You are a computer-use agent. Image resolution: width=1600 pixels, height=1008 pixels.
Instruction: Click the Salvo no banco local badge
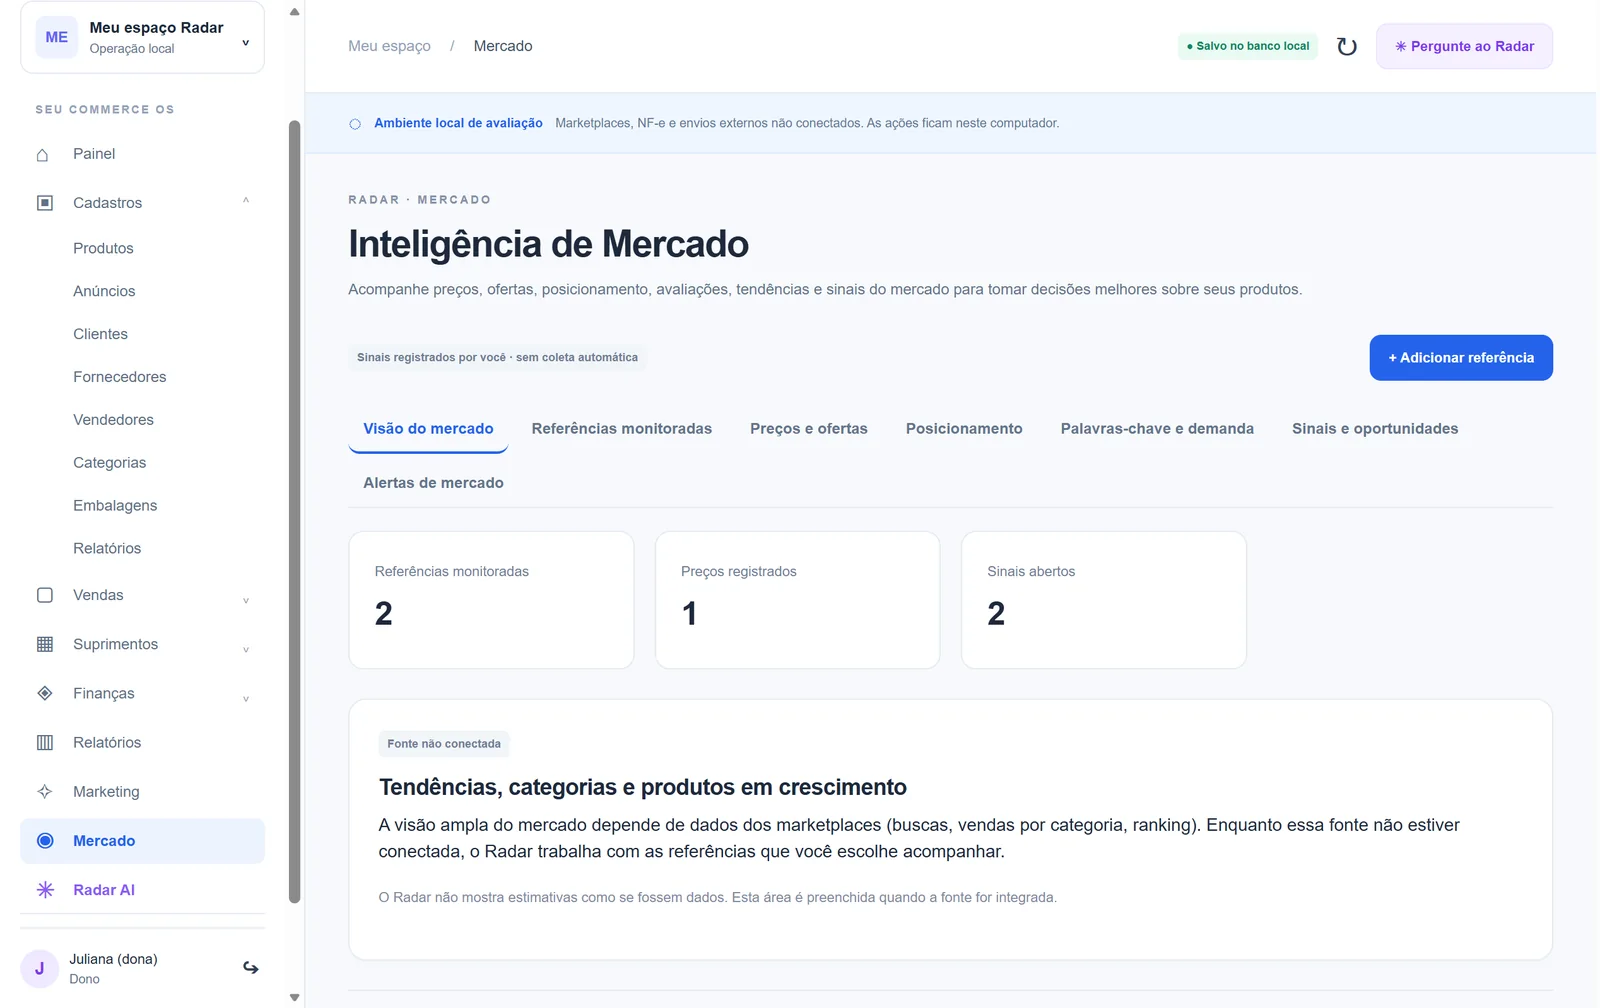coord(1248,46)
